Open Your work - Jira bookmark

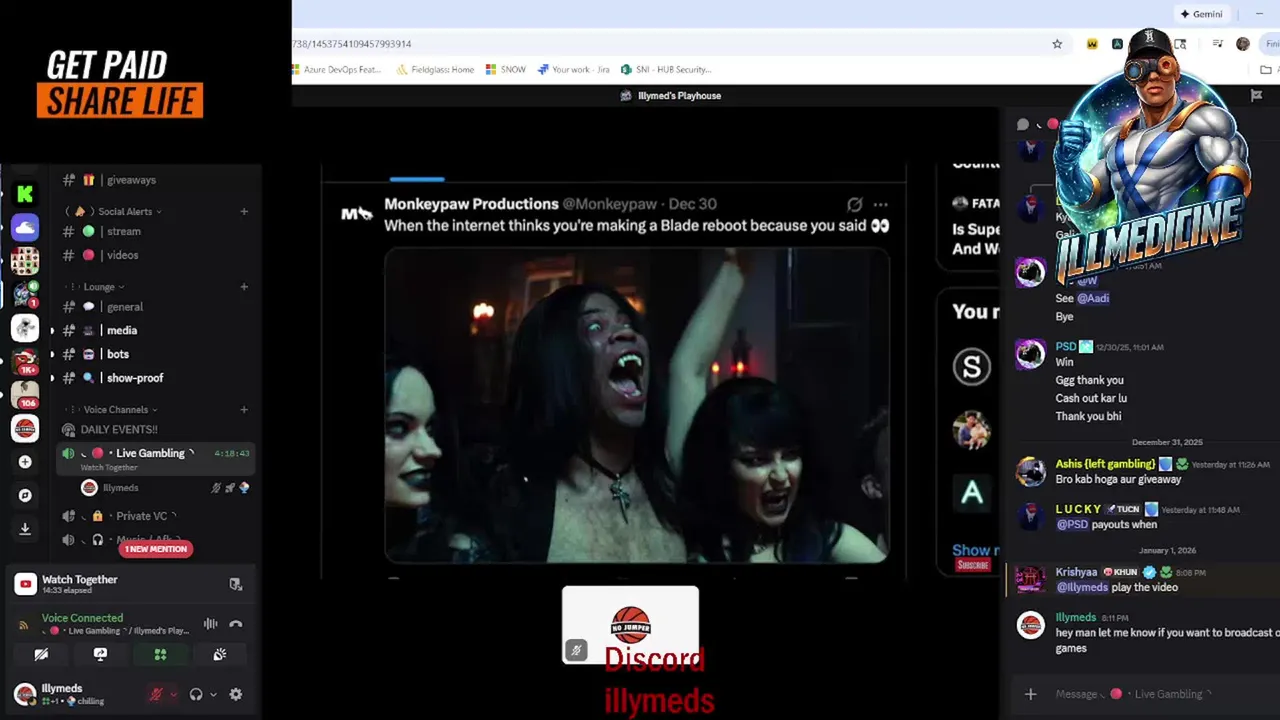click(574, 70)
